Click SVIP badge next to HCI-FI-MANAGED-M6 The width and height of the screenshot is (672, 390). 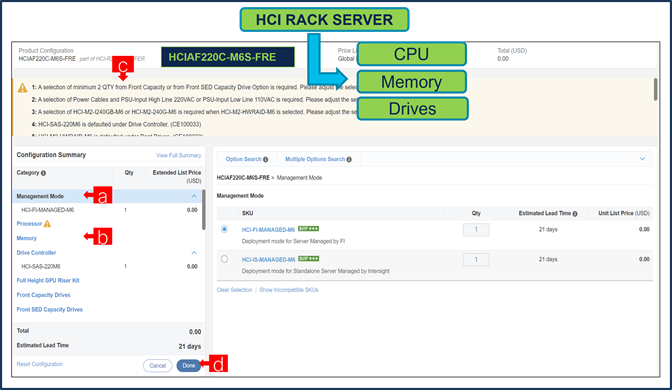[308, 229]
